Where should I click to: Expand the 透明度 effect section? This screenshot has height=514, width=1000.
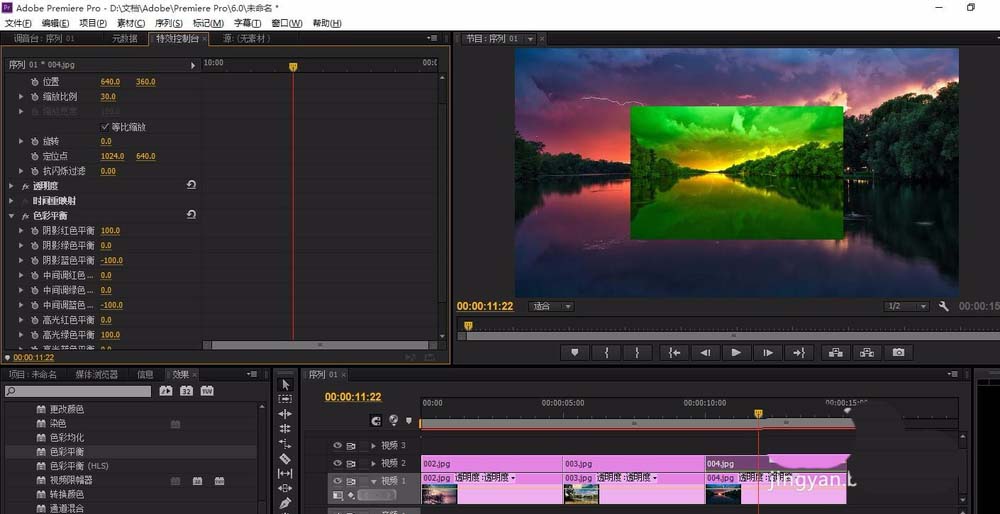point(11,186)
